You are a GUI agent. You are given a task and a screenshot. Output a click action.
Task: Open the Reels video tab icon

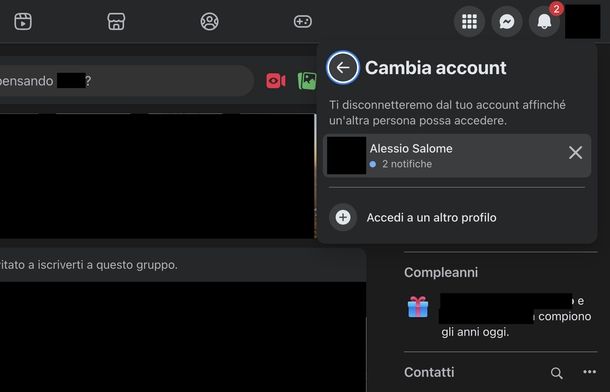[x=23, y=21]
